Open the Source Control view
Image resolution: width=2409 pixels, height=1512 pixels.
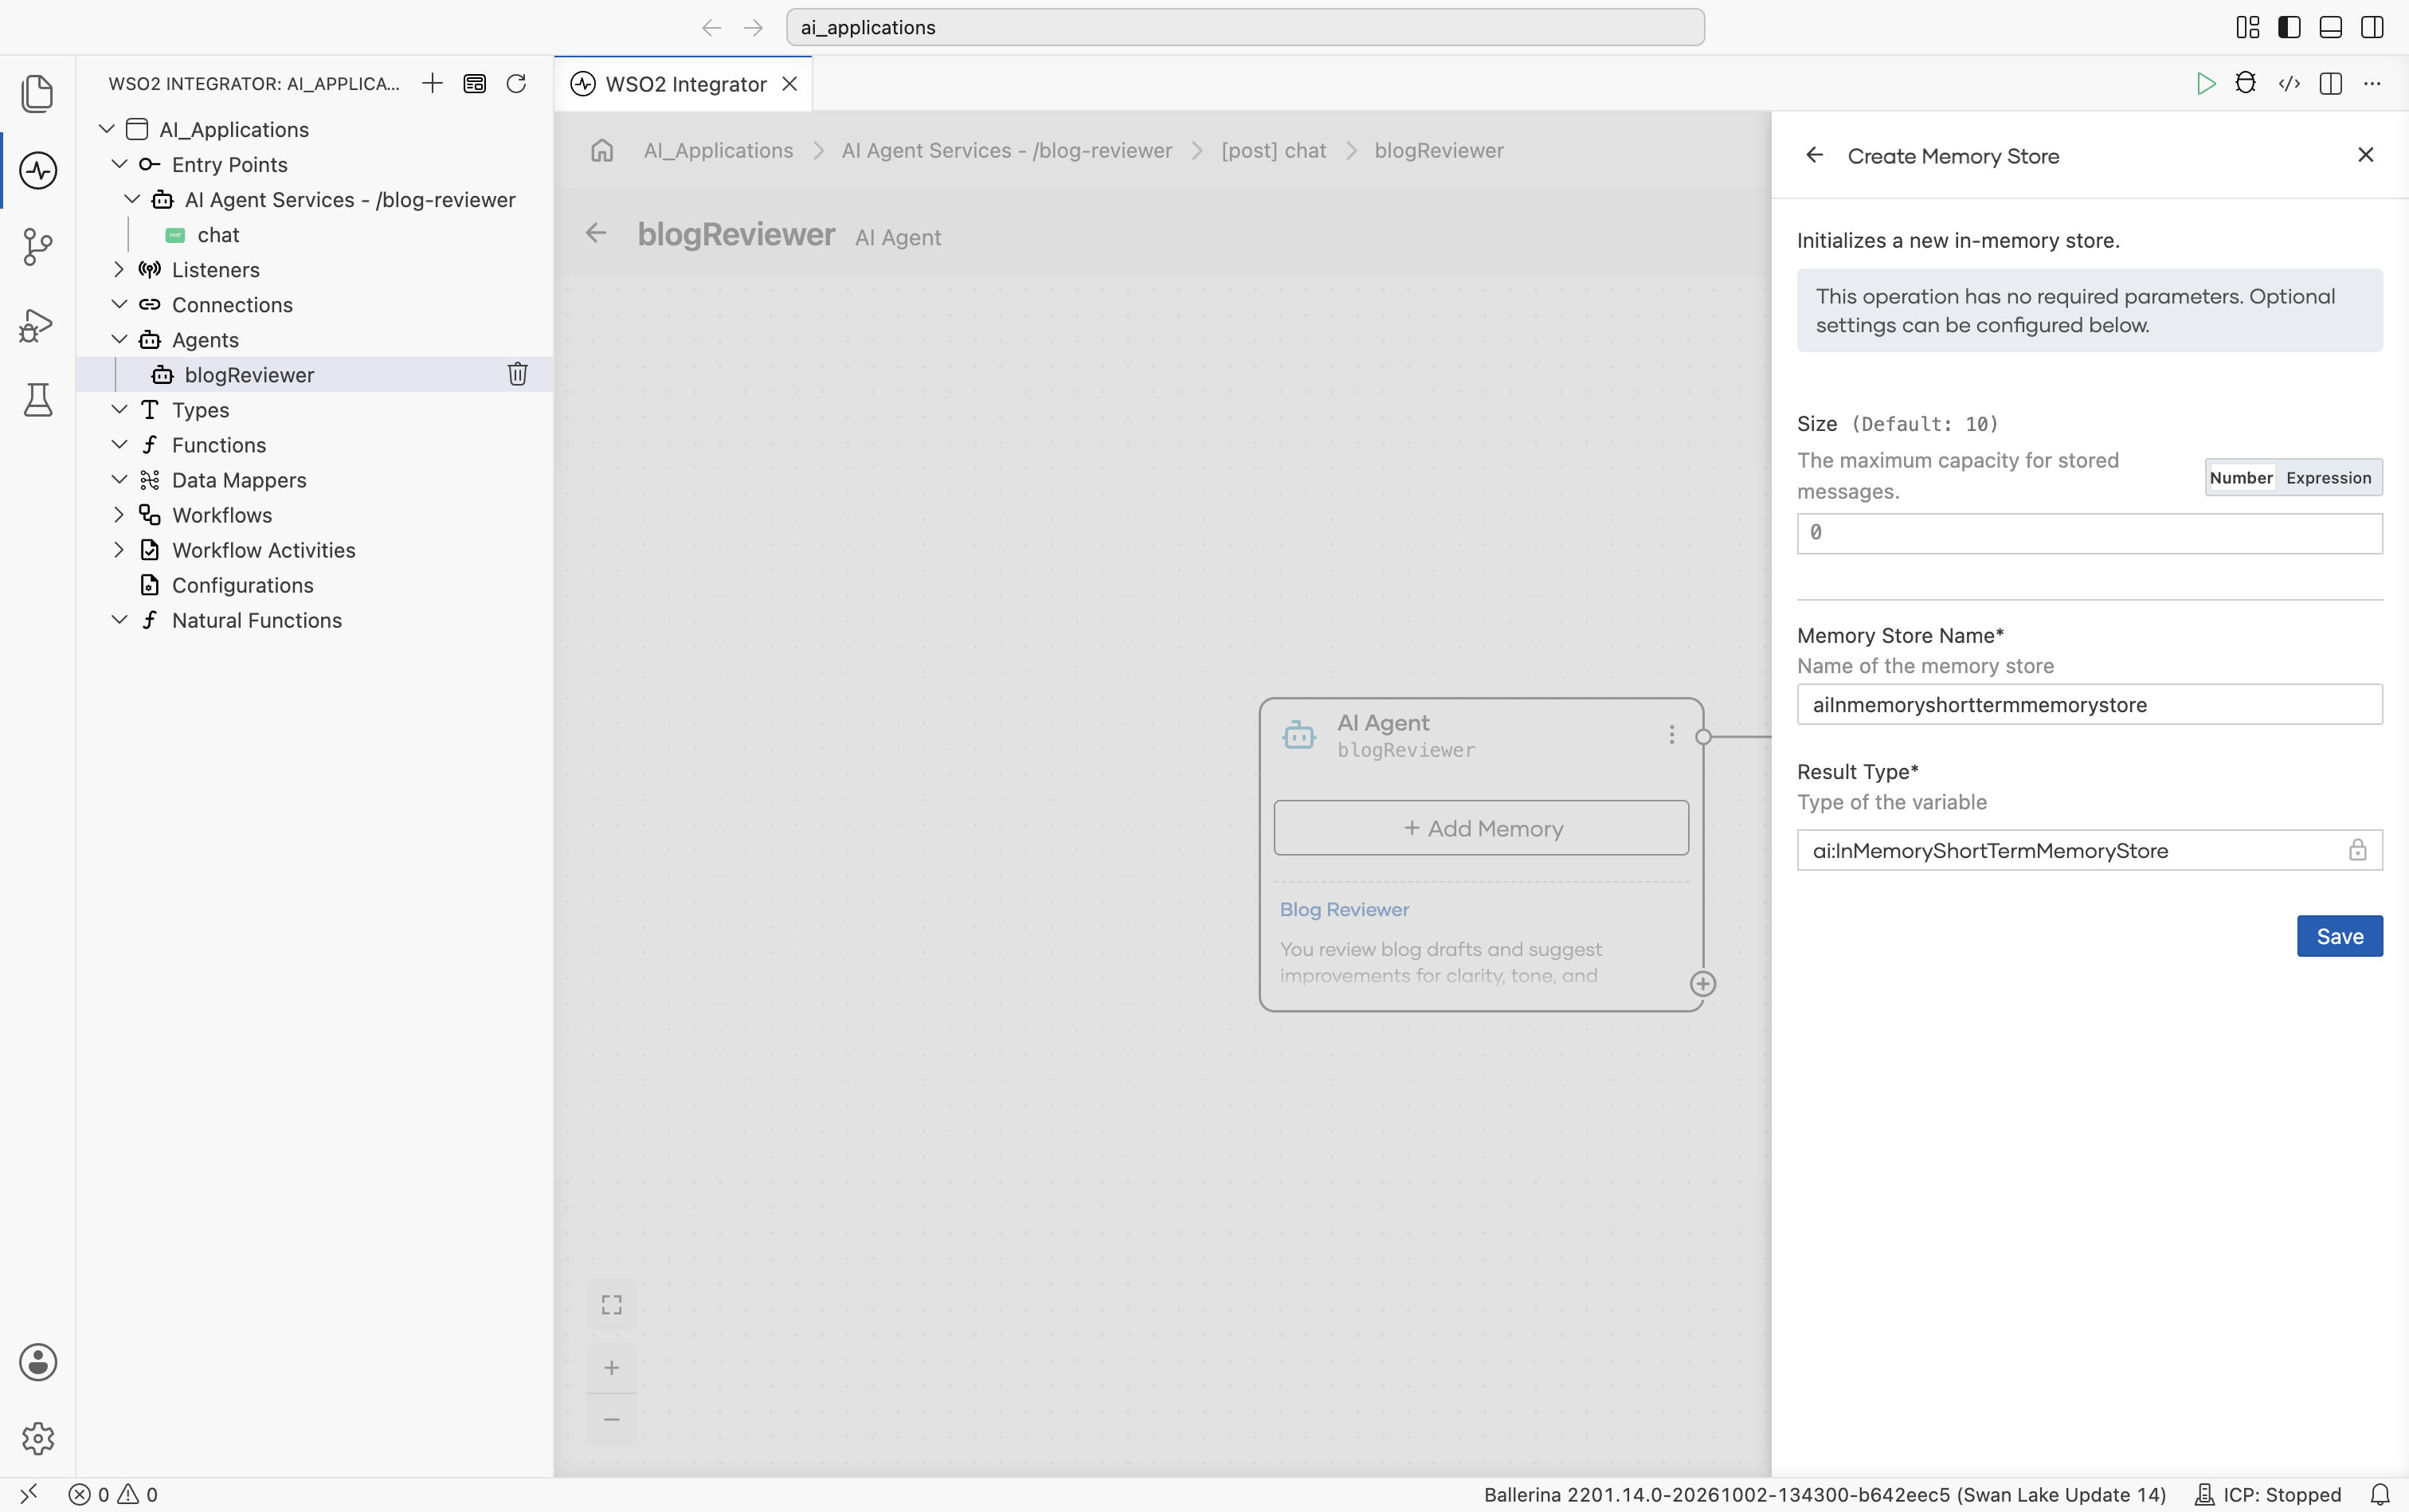coord(38,247)
